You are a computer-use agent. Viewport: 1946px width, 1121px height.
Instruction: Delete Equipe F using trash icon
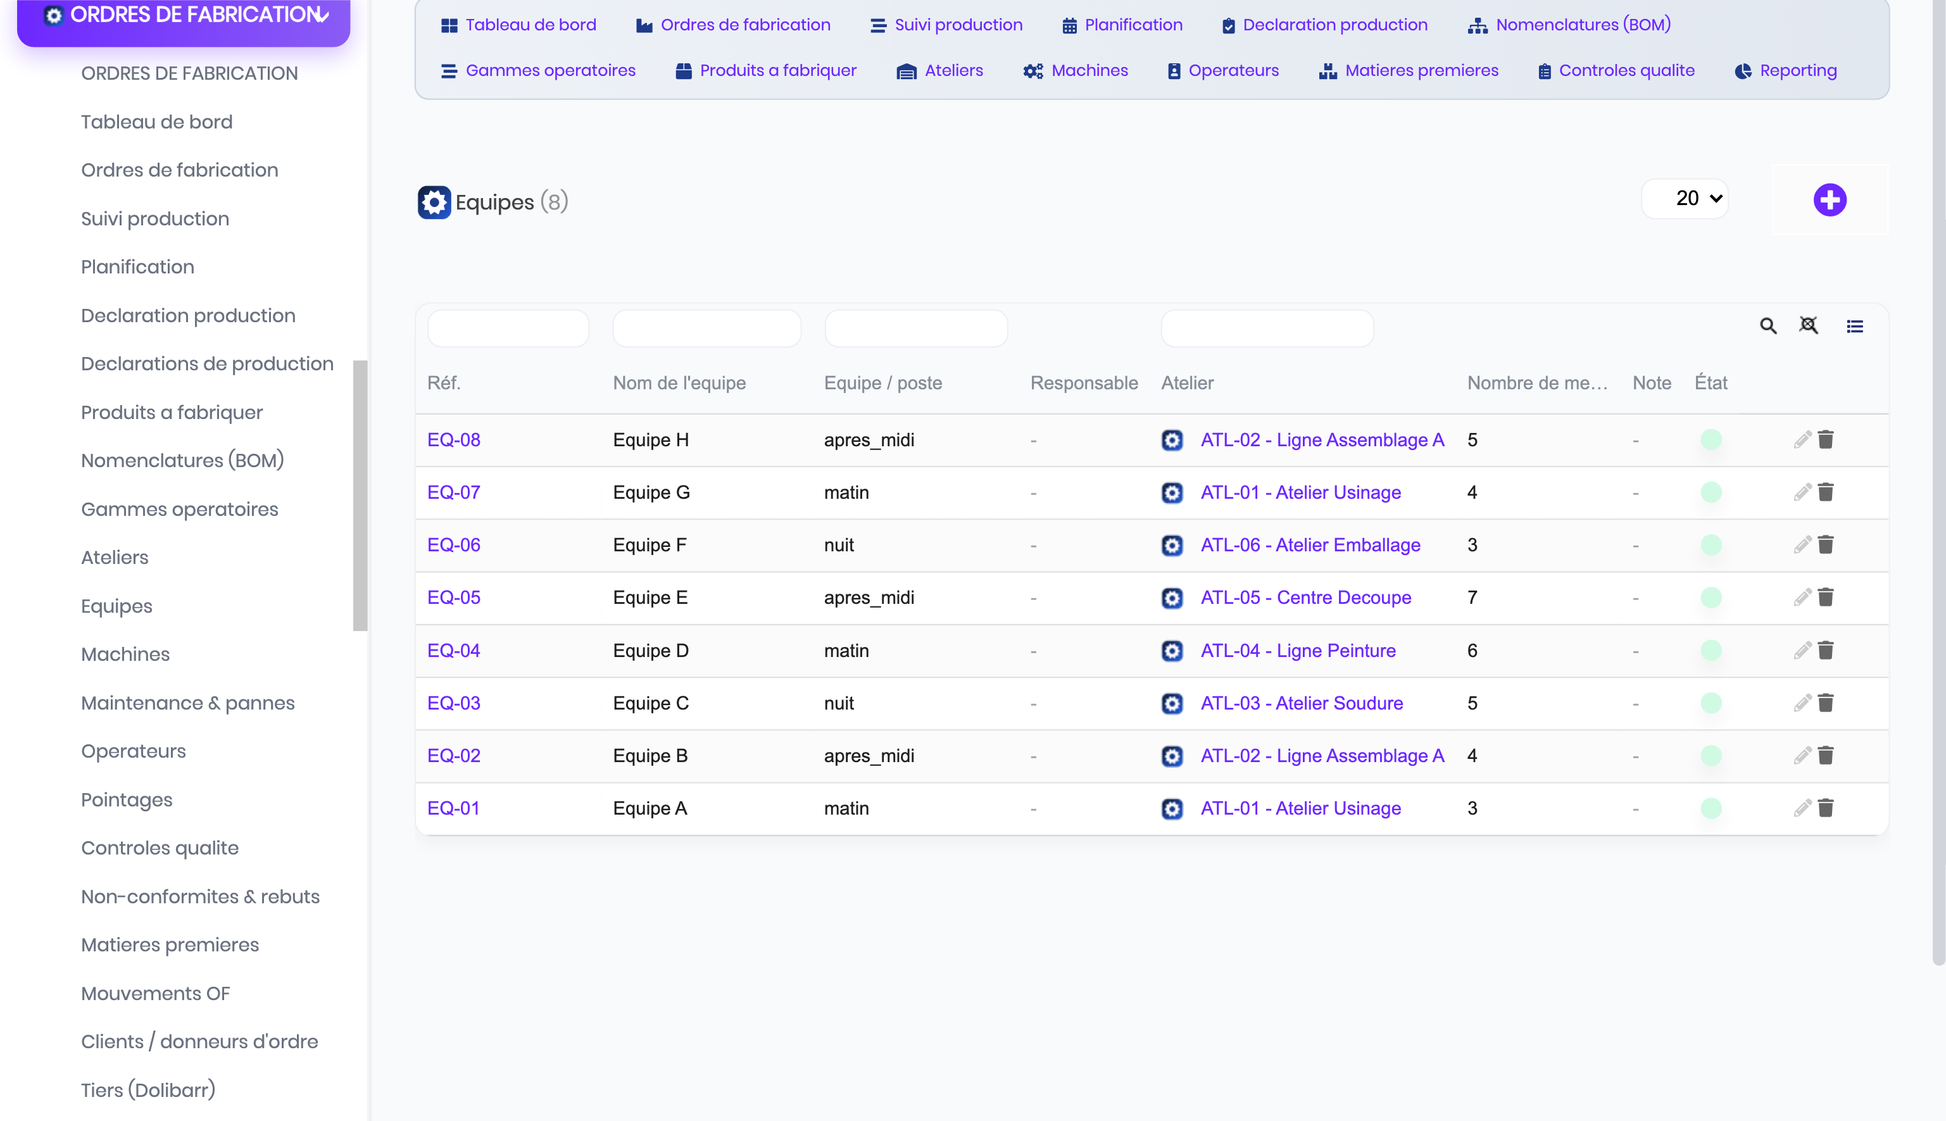pyautogui.click(x=1826, y=545)
